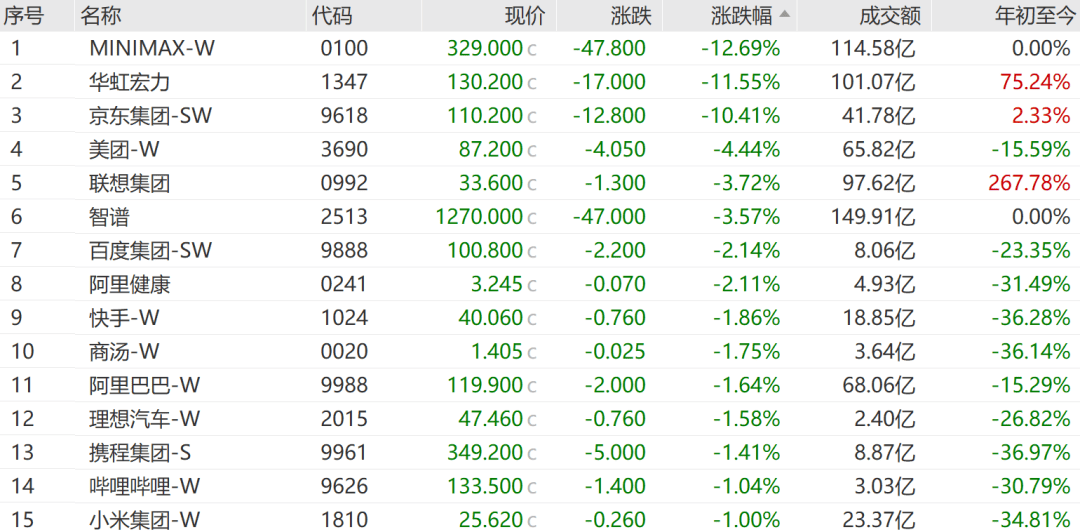Click the 现价 column header

(525, 15)
